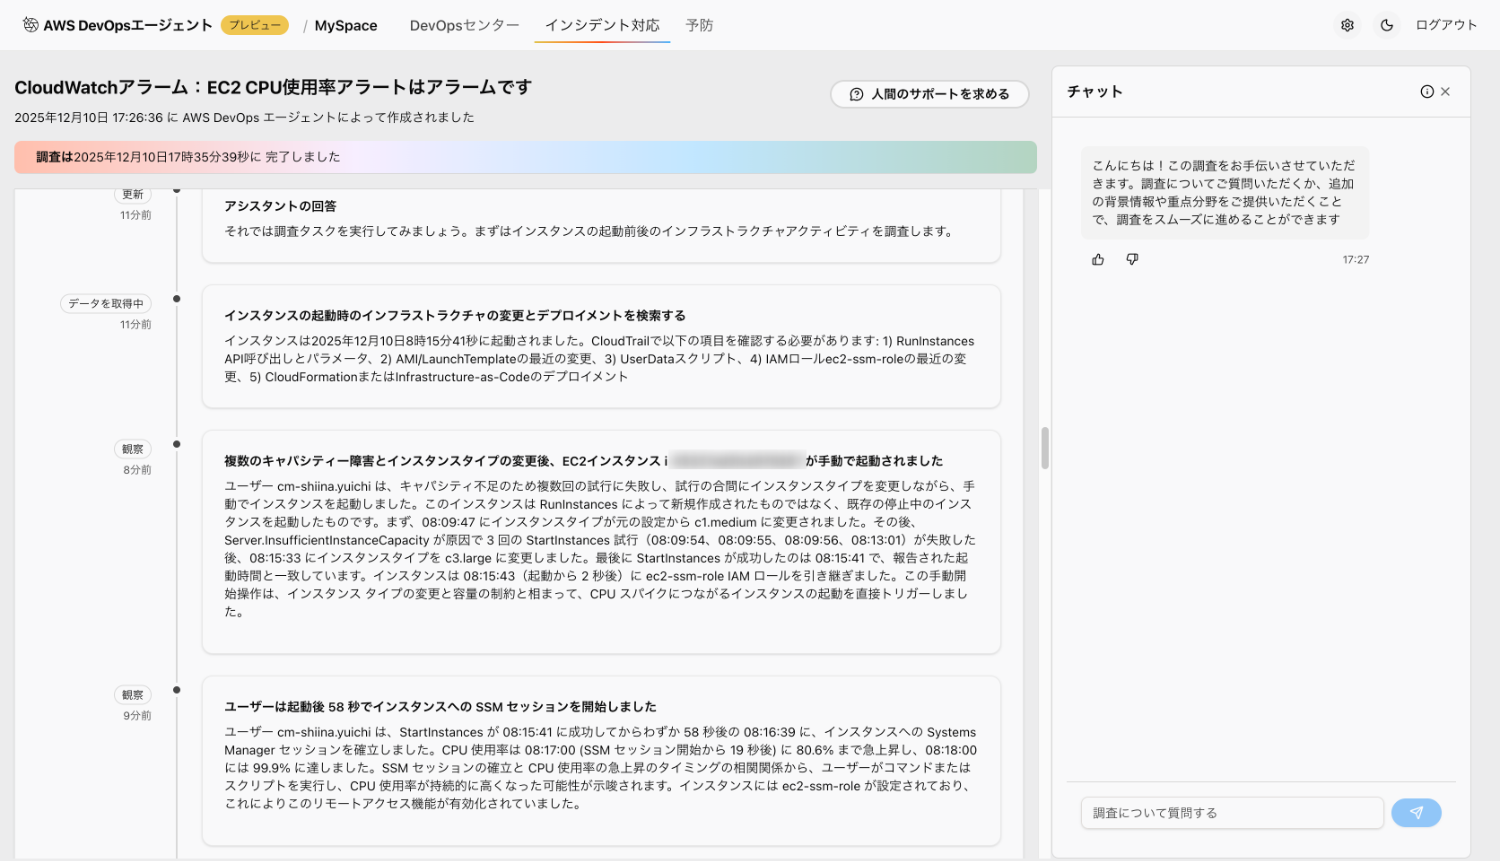Click the investigation completed status banner
This screenshot has height=861, width=1500.
[x=525, y=157]
